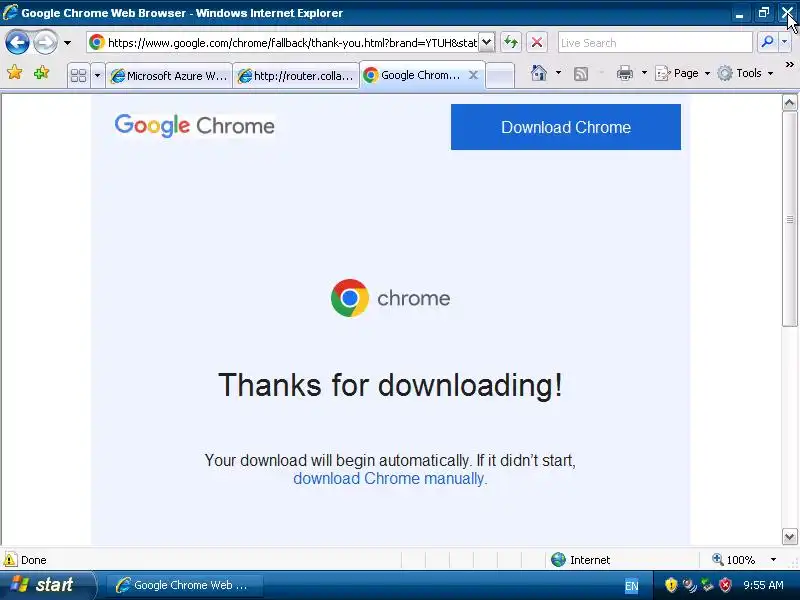
Task: Expand the Home button dropdown
Action: click(558, 73)
